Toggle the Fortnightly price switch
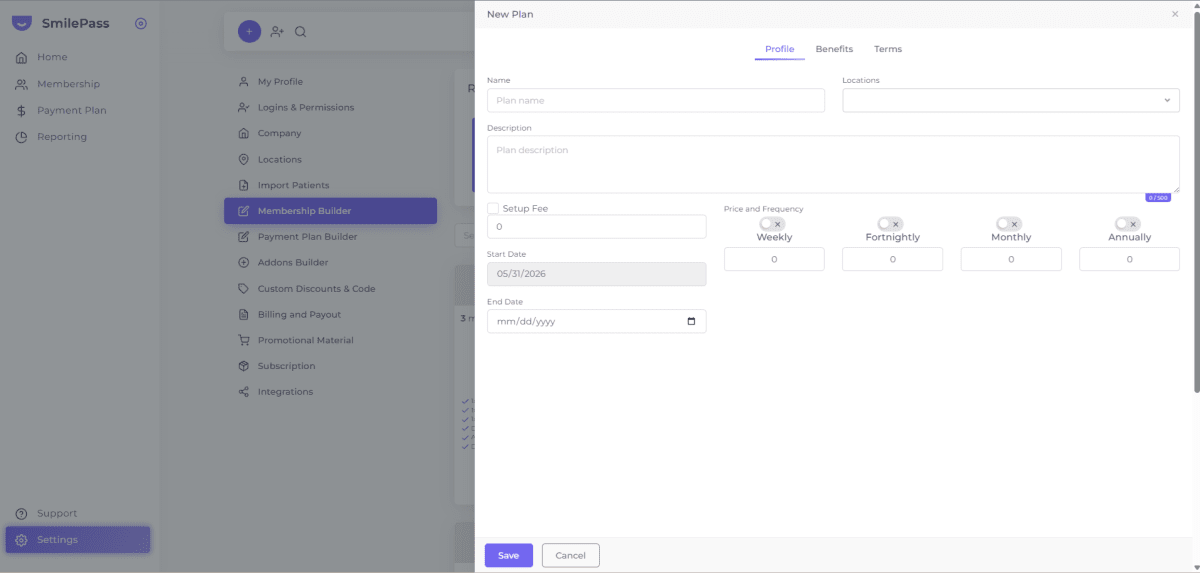 point(891,224)
